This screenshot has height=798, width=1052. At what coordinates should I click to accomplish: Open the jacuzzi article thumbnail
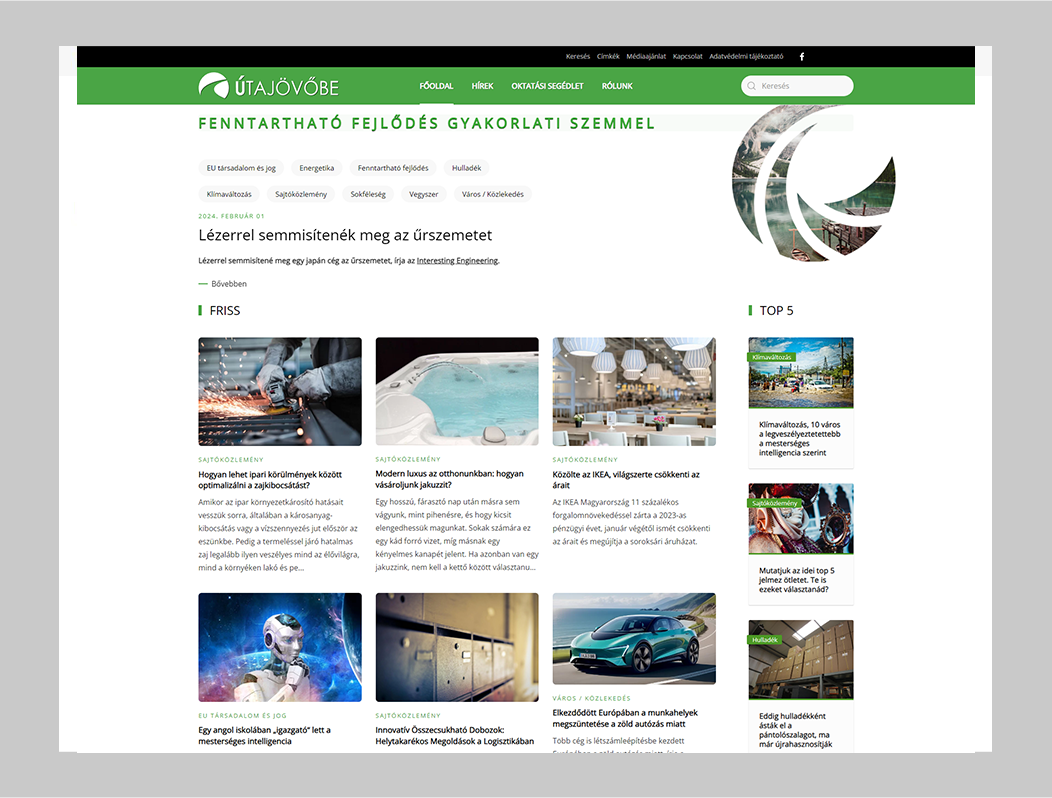tap(457, 391)
